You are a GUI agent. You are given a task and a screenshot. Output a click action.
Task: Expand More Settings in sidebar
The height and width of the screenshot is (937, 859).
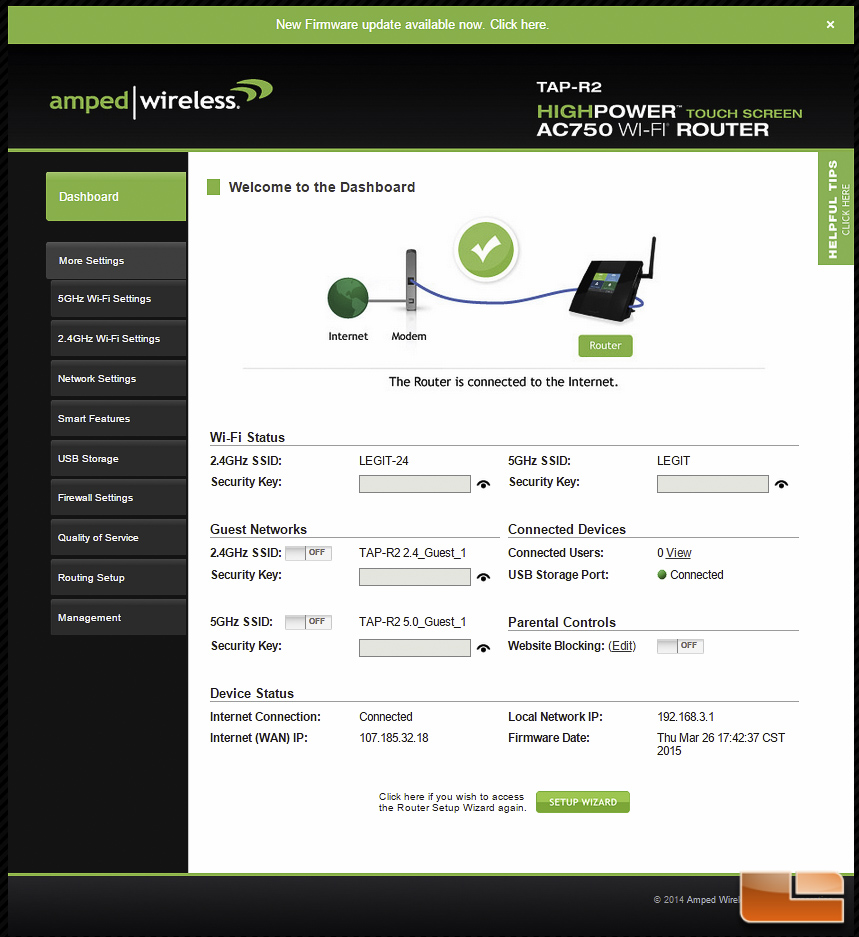click(116, 261)
